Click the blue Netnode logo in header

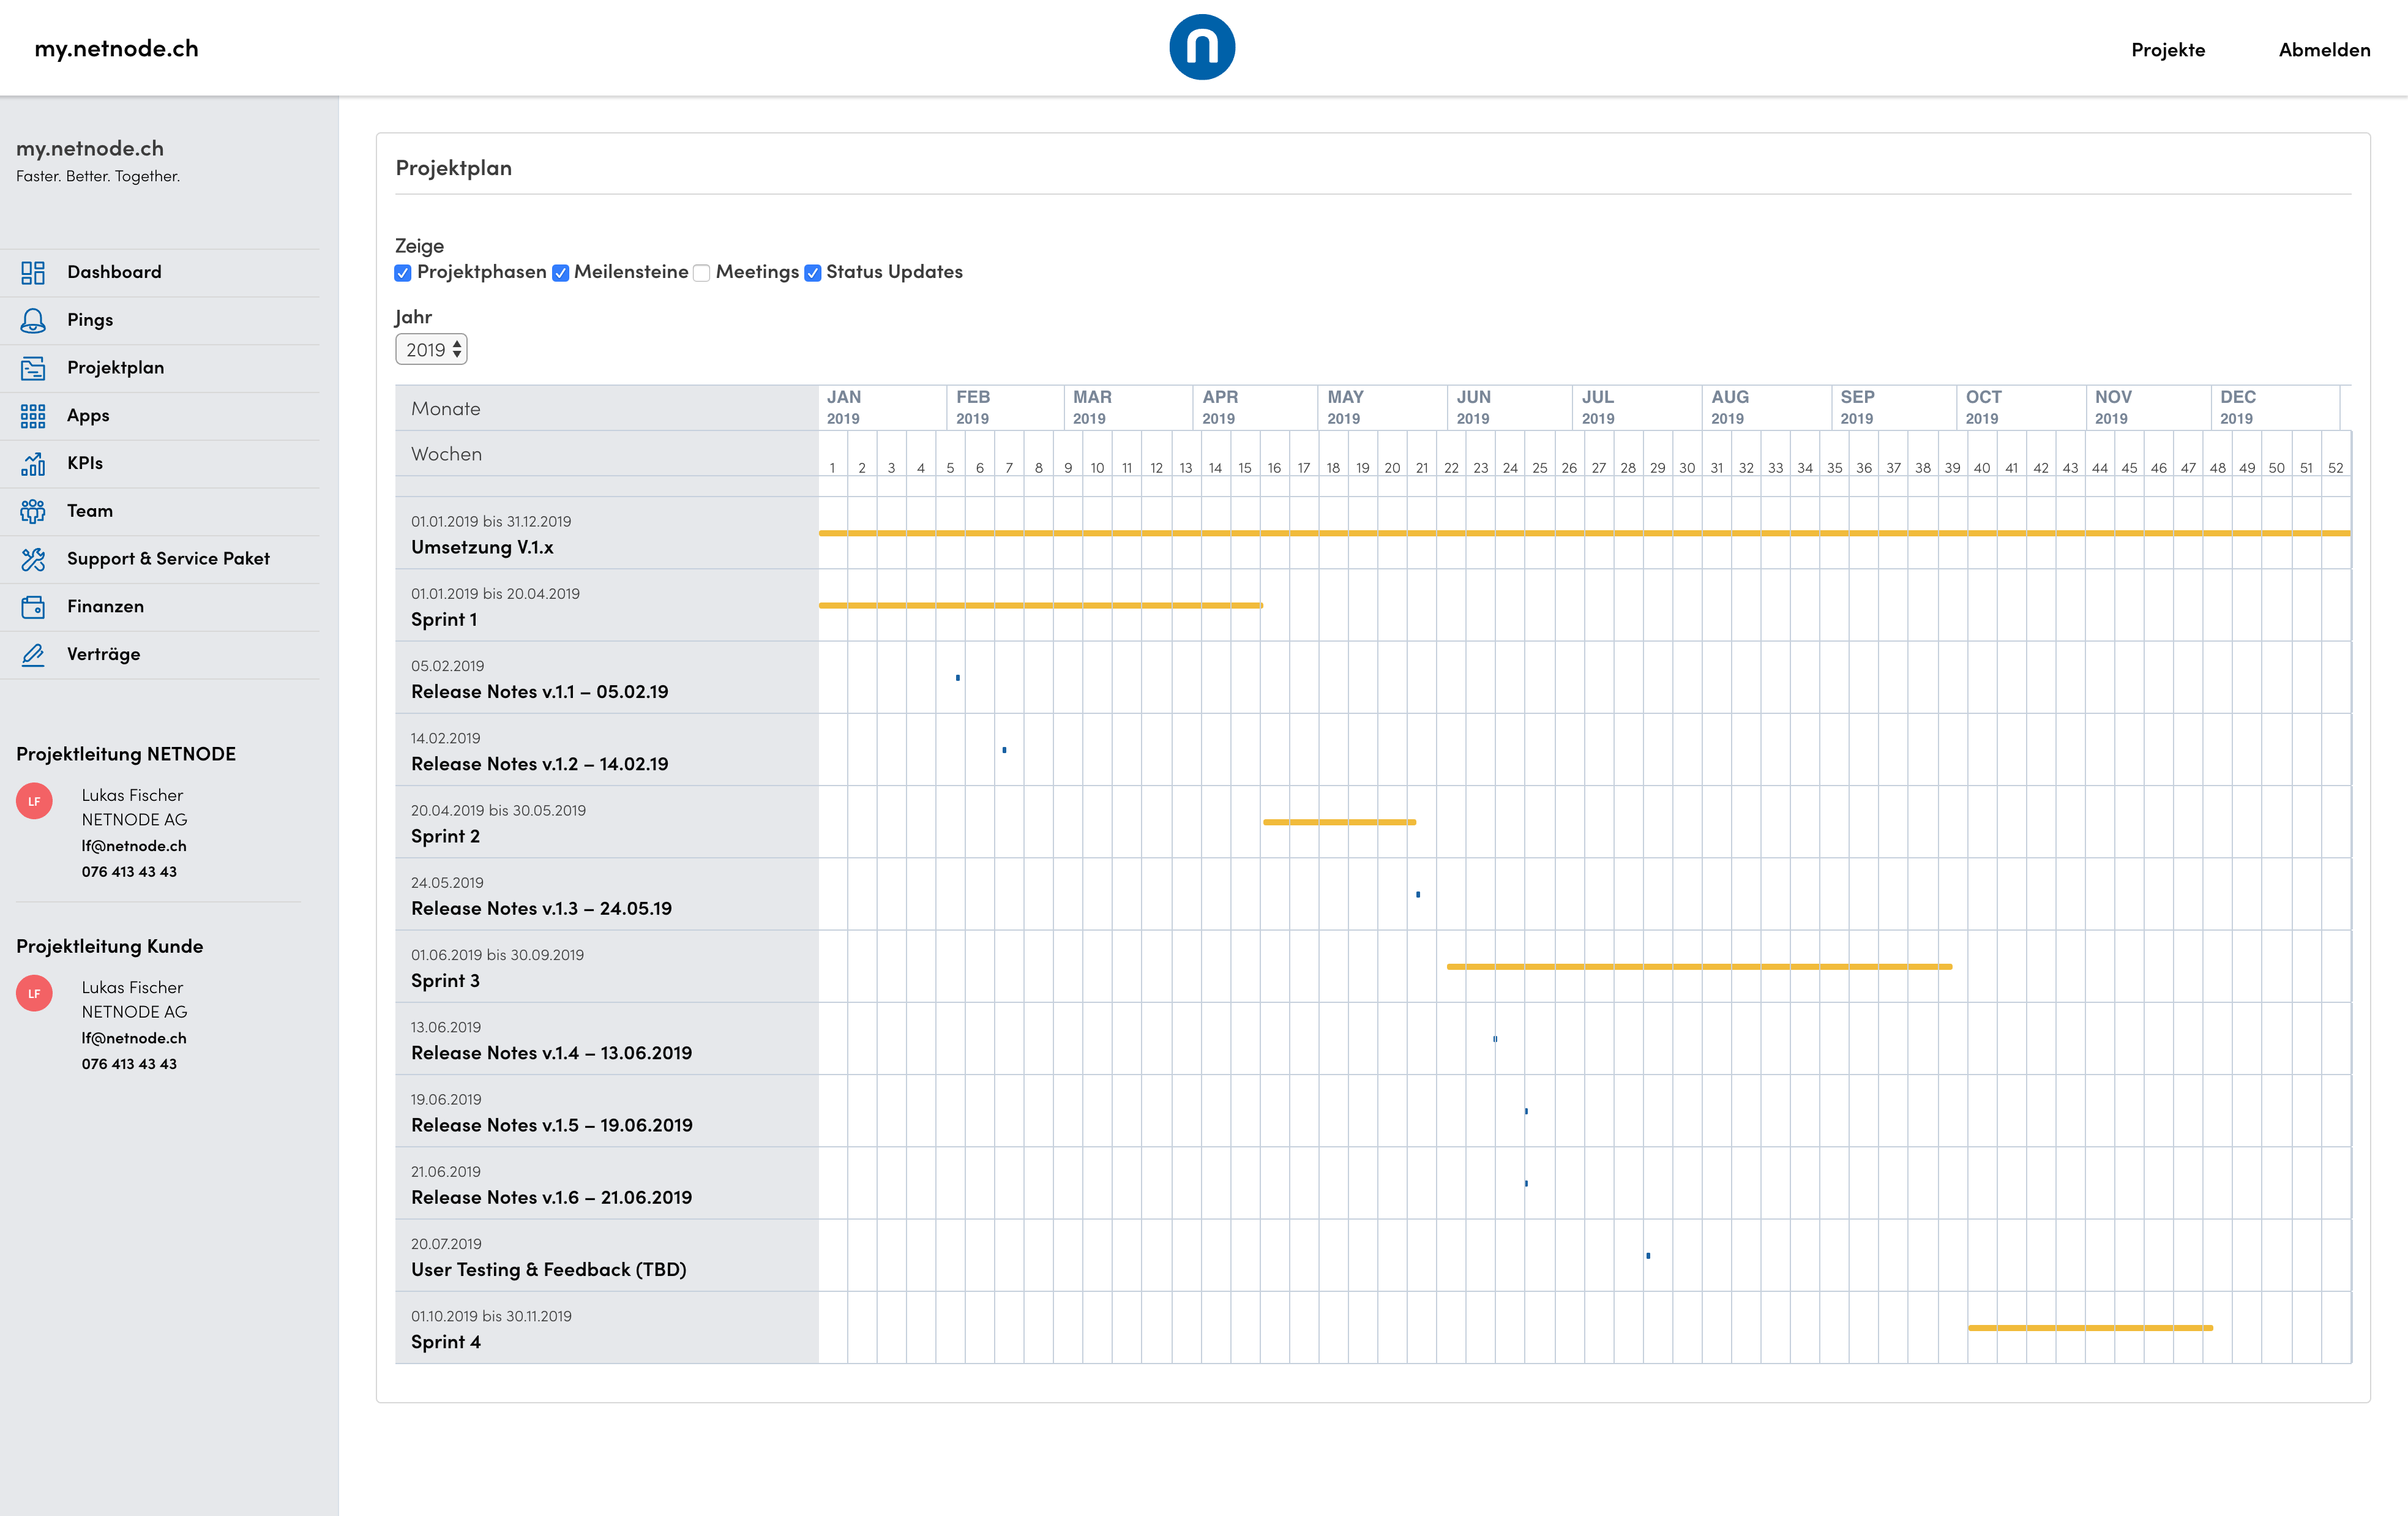click(1202, 47)
